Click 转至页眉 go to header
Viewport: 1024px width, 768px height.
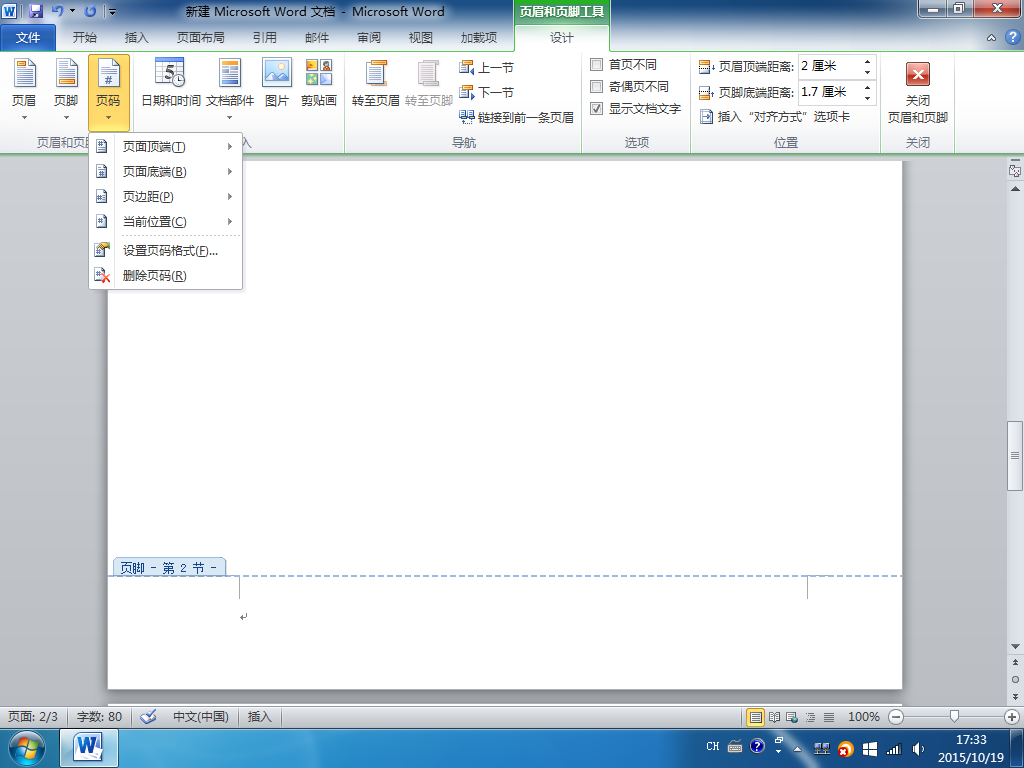click(x=376, y=82)
